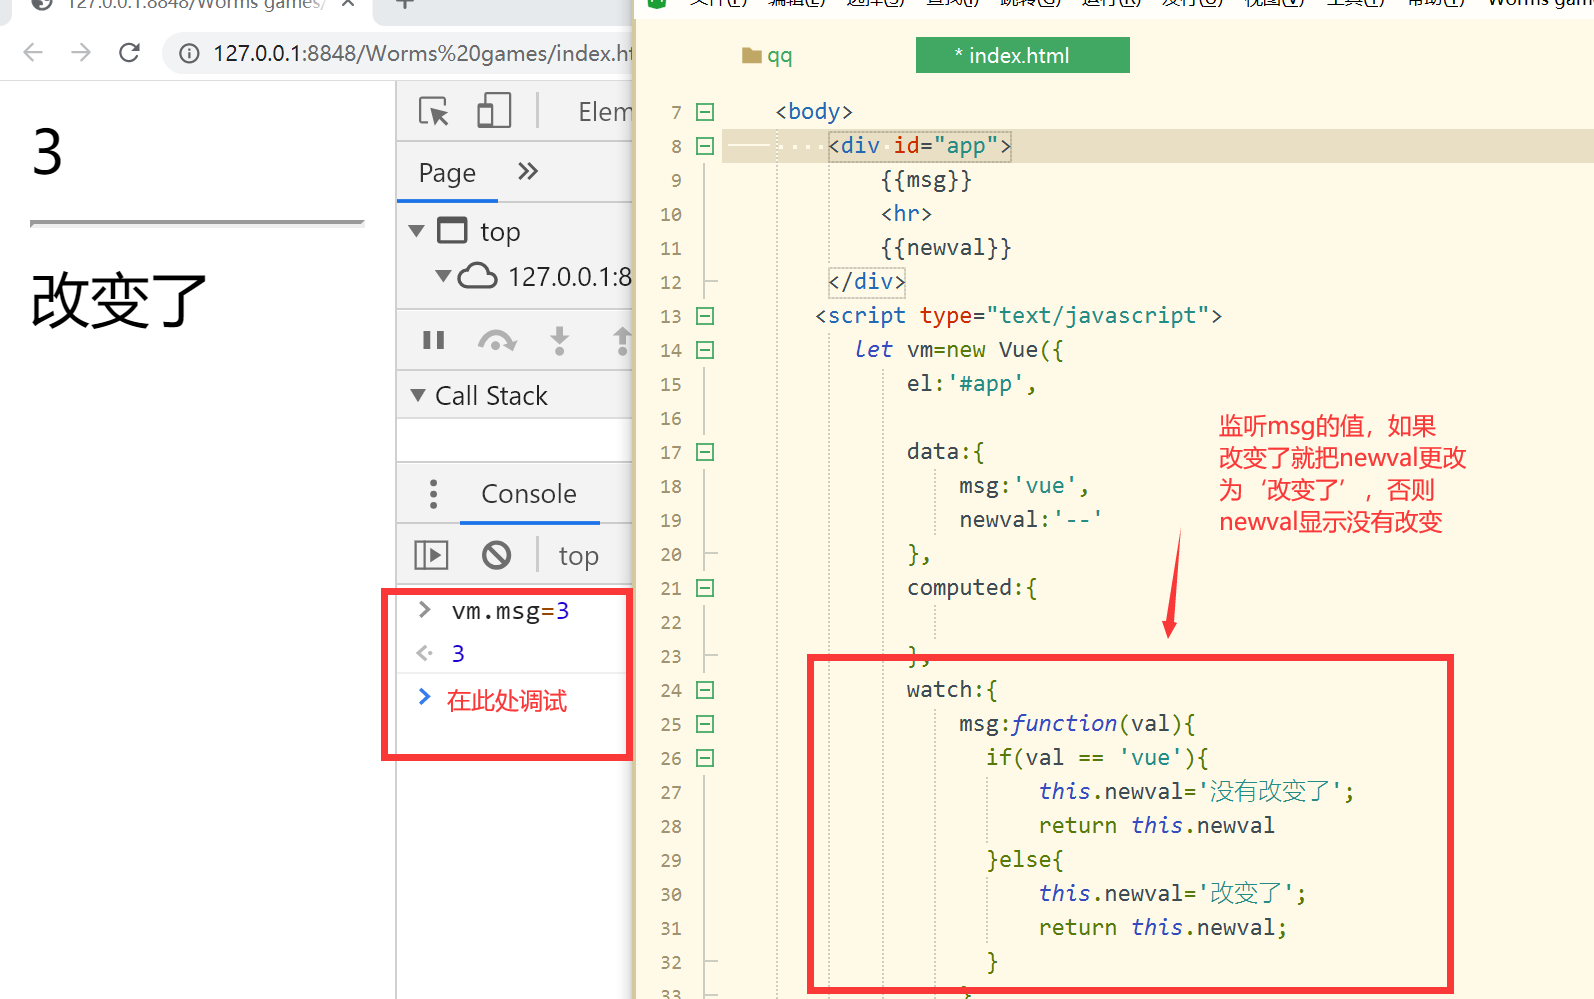Fold the data object at line 17
Viewport: 1594px width, 999px height.
click(705, 452)
